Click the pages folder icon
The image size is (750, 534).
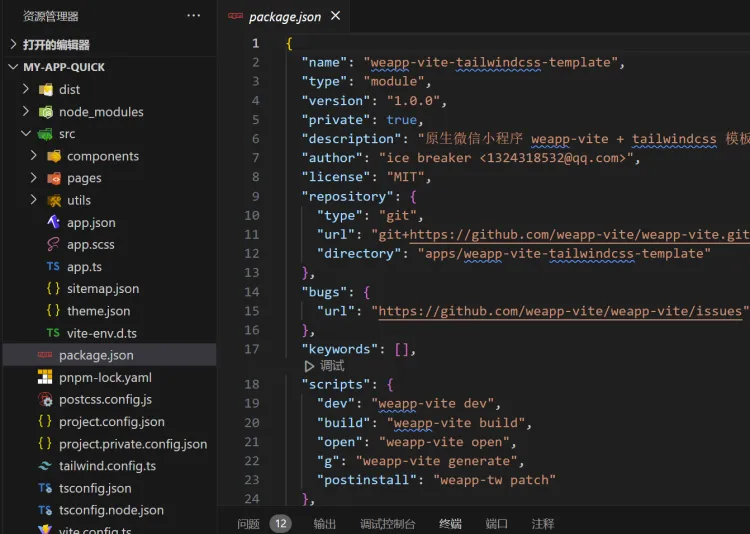[54, 178]
